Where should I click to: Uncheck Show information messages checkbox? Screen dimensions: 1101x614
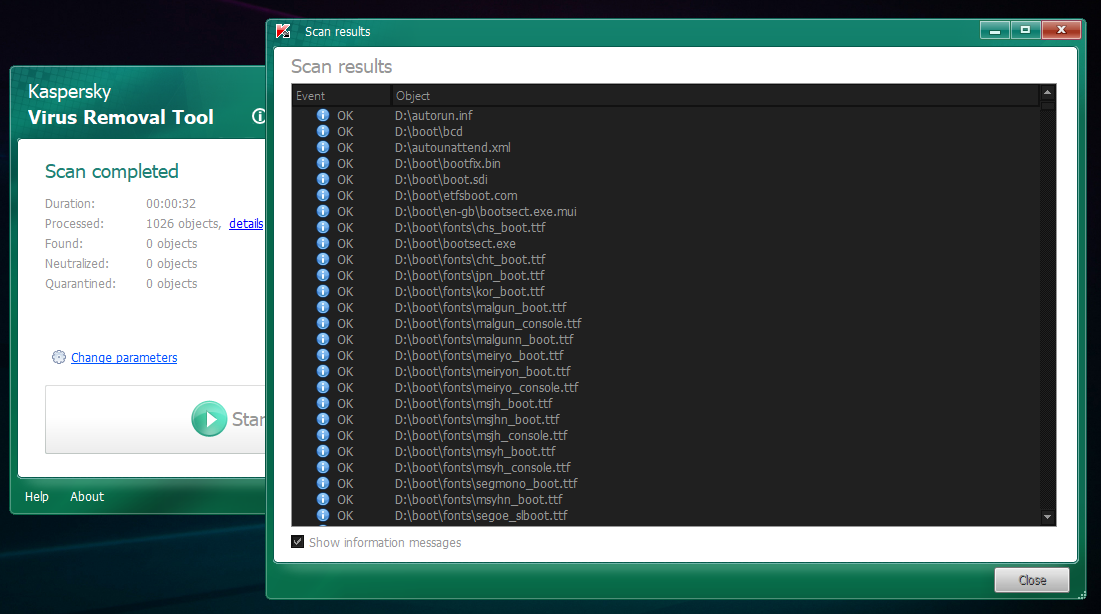click(x=298, y=542)
